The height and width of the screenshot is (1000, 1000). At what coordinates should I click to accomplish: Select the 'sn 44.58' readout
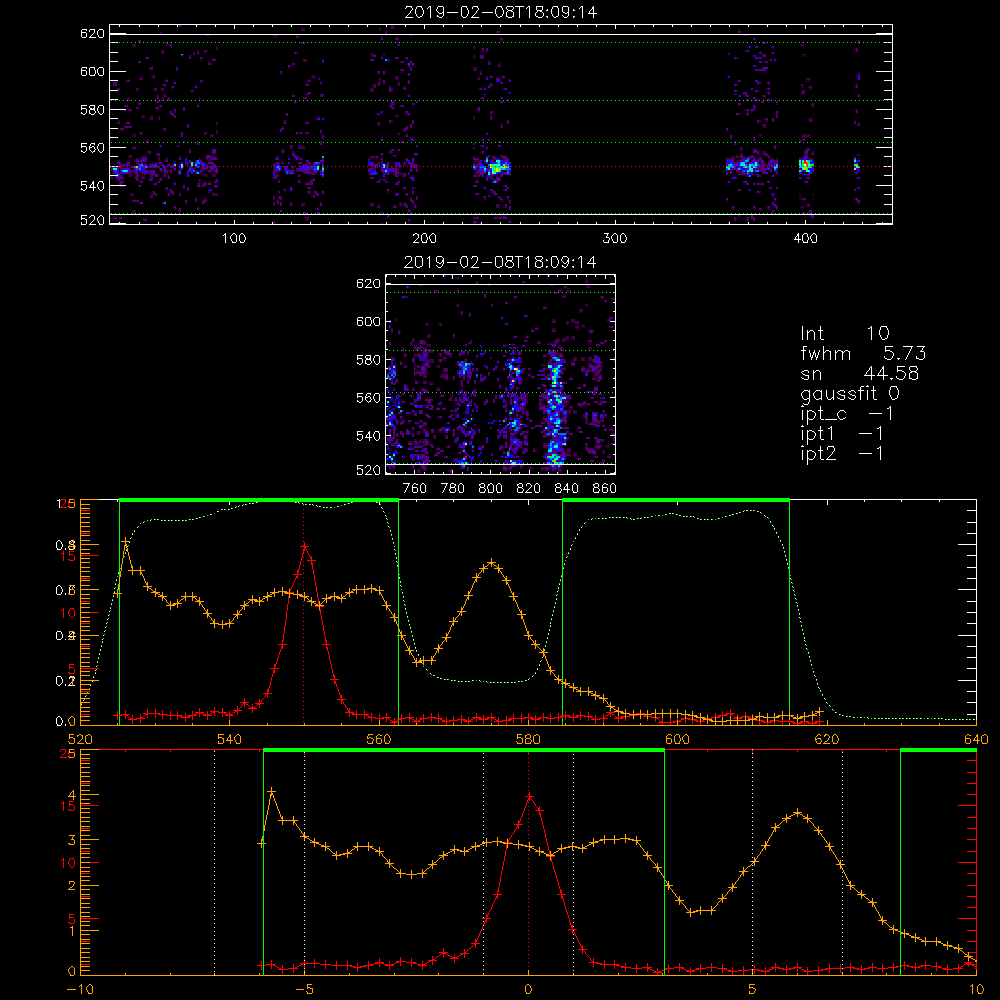[x=859, y=373]
